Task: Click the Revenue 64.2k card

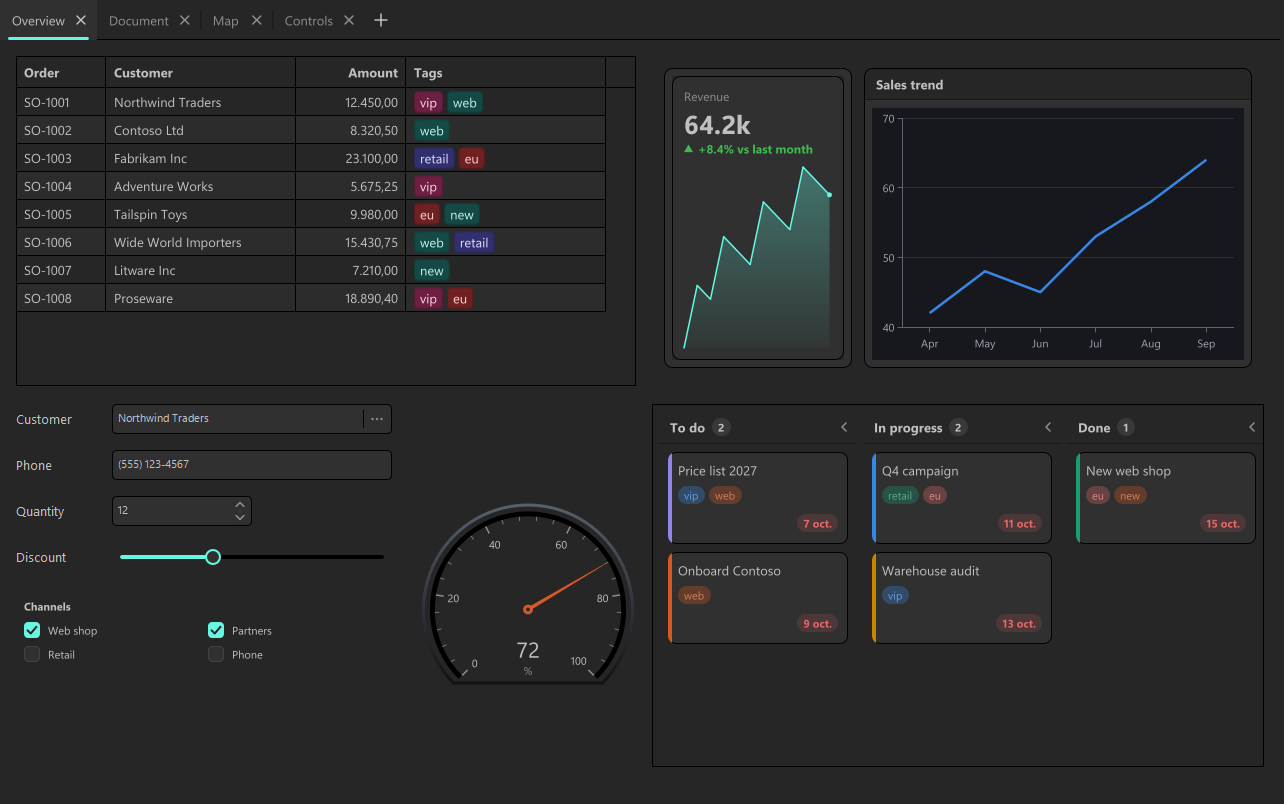Action: point(758,217)
